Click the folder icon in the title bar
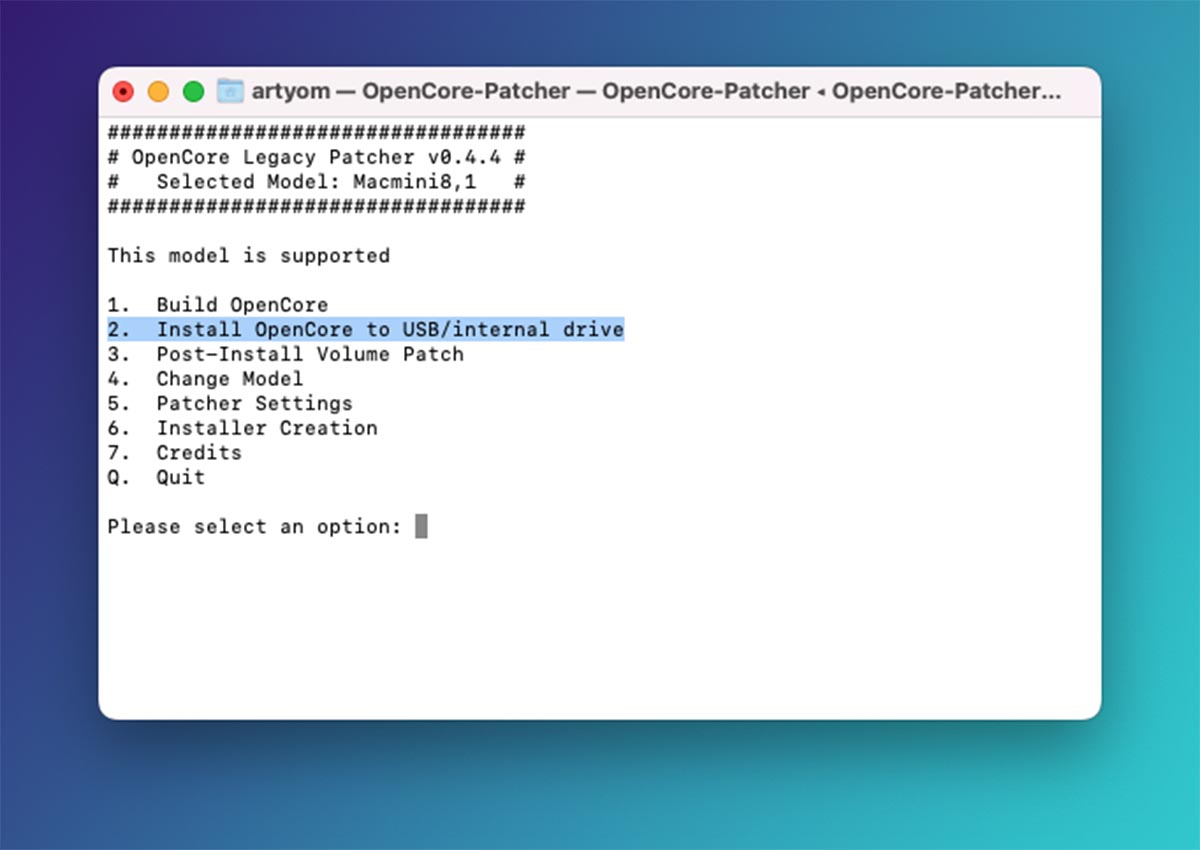 coord(230,91)
